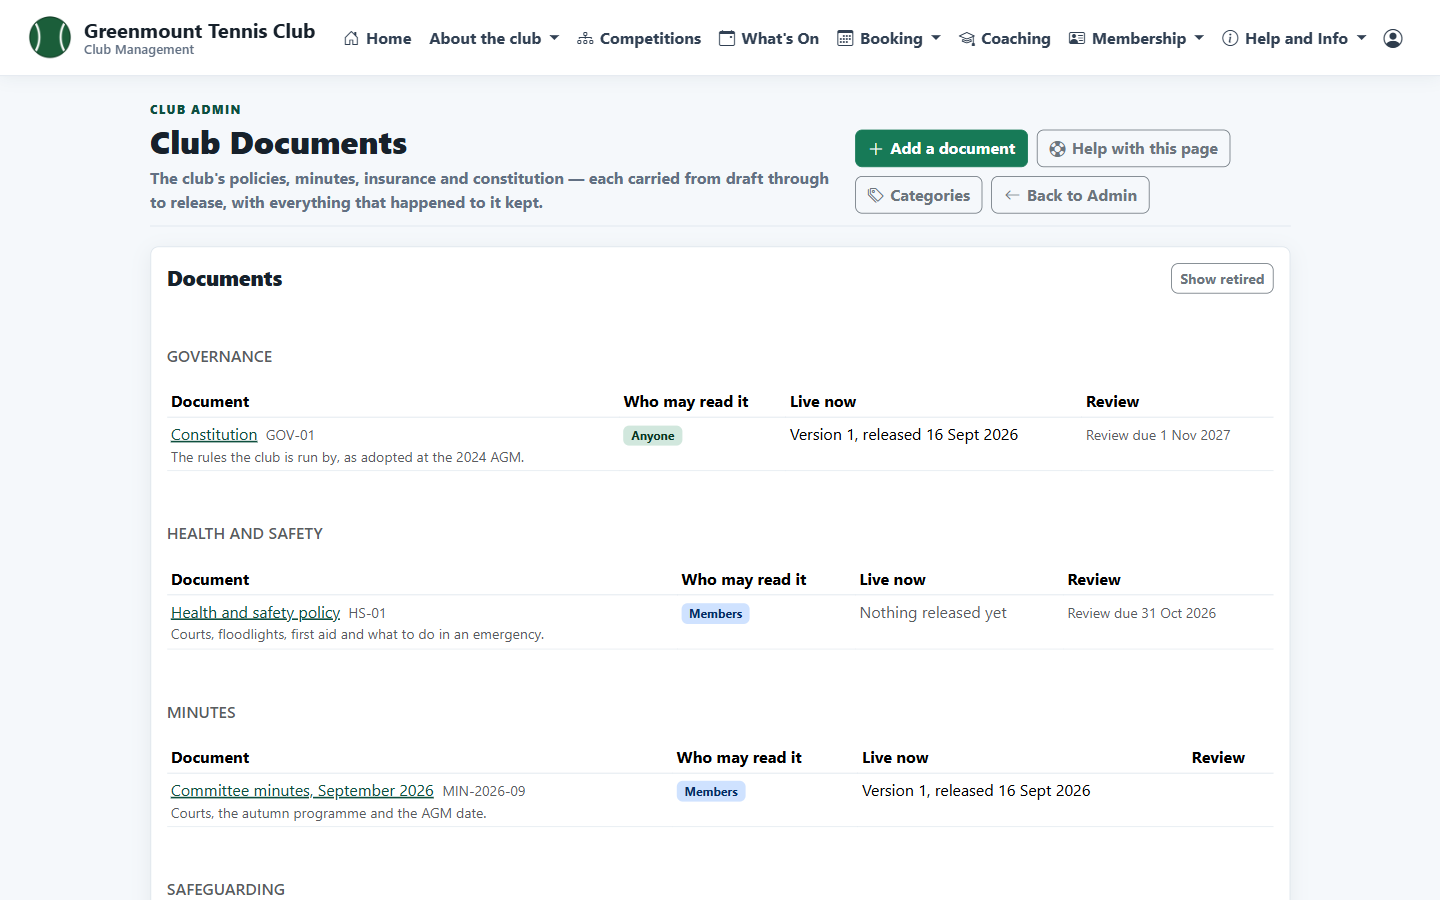The height and width of the screenshot is (900, 1440).
Task: Go Back to Admin
Action: (x=1070, y=195)
